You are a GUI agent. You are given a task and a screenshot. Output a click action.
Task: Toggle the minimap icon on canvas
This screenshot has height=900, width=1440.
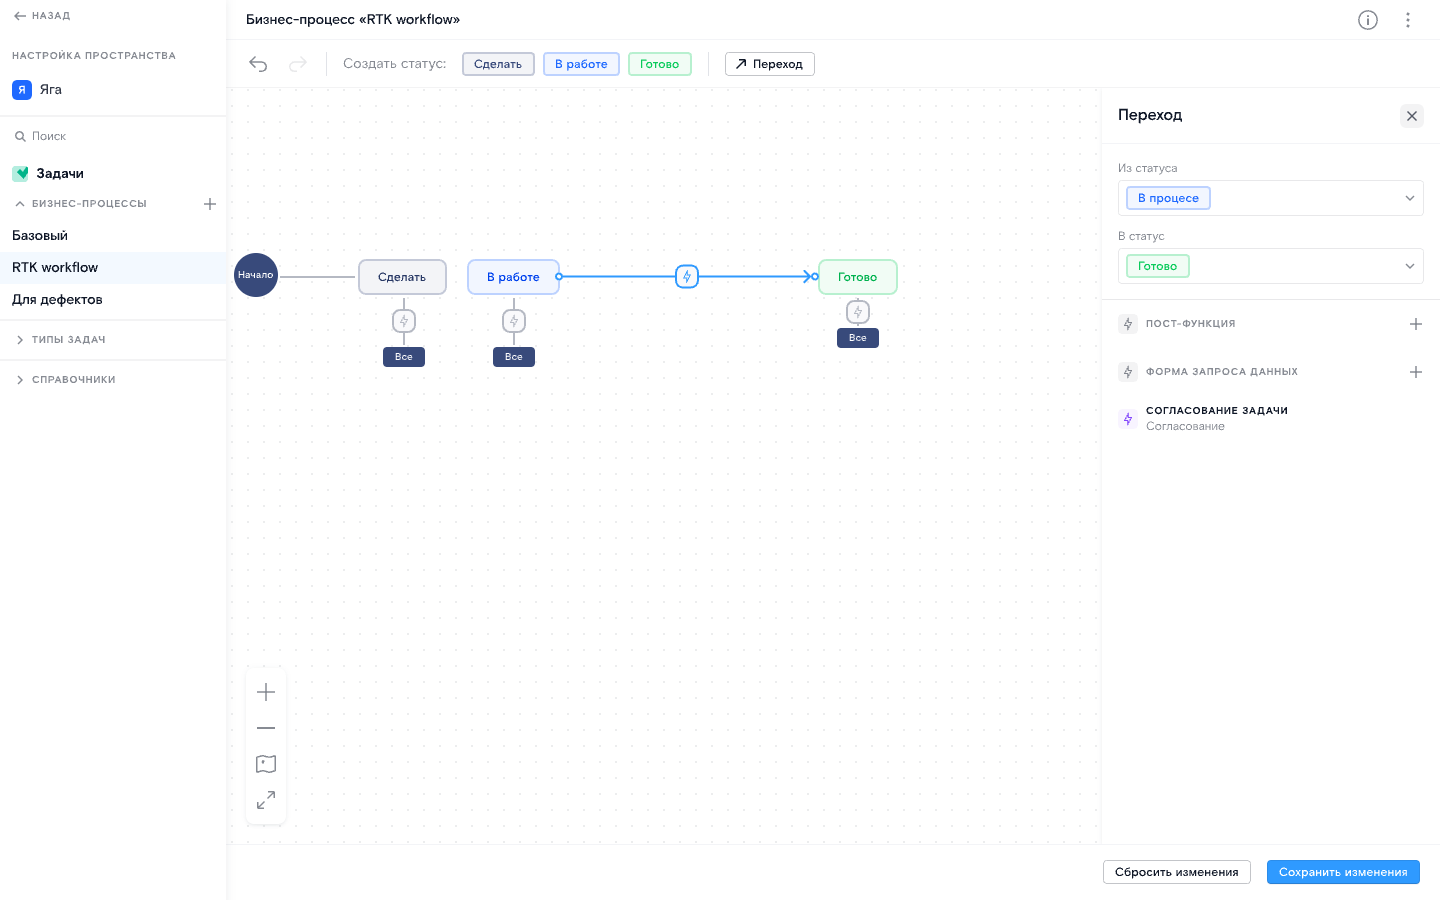point(266,764)
